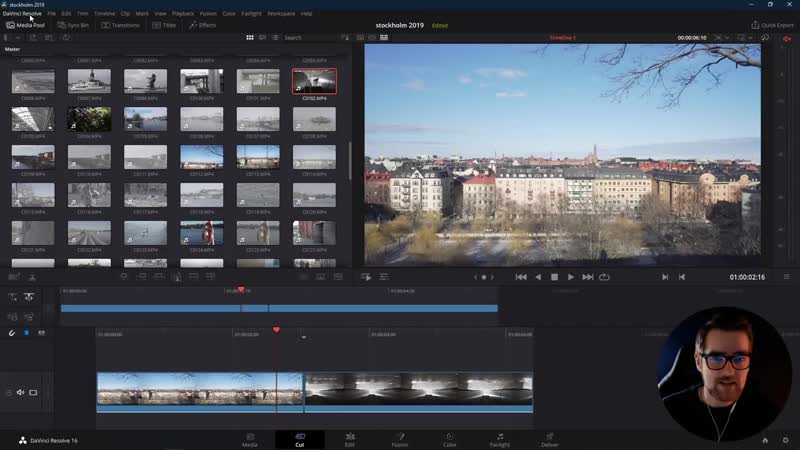Click the media pool vertical scrollbar
Viewport: 800px width, 450px height.
click(349, 160)
